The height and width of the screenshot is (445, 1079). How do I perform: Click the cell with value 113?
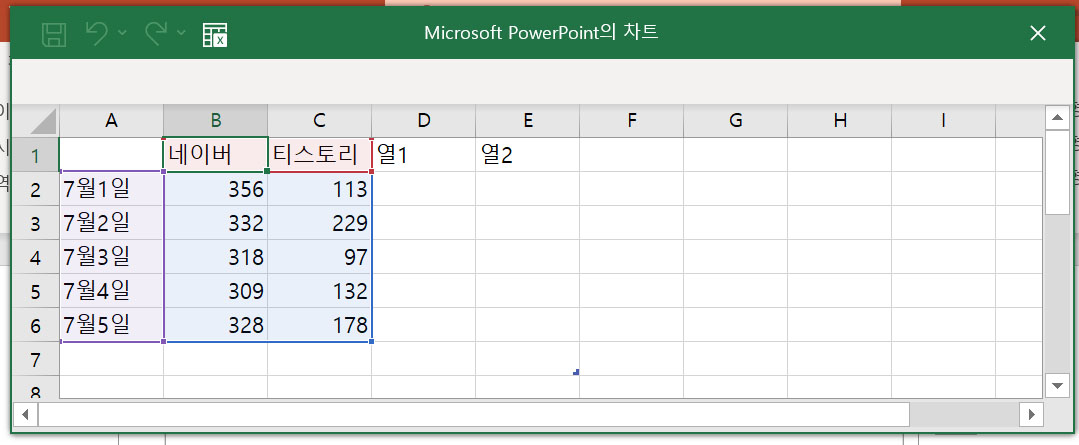tap(319, 188)
